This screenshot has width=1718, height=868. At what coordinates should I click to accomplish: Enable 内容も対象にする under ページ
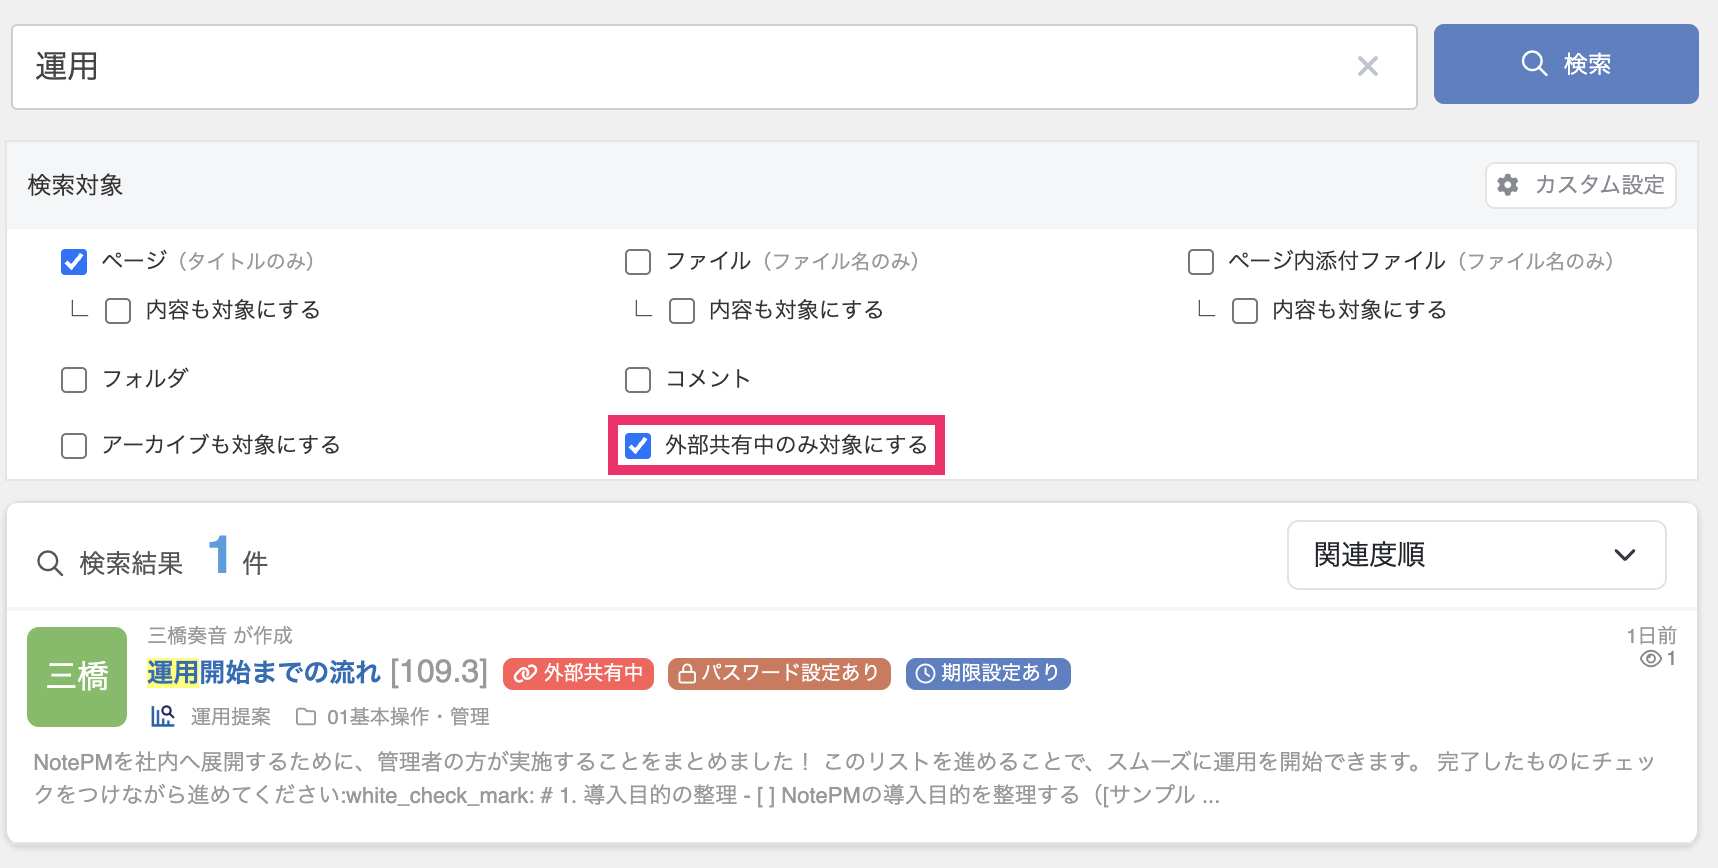click(118, 311)
